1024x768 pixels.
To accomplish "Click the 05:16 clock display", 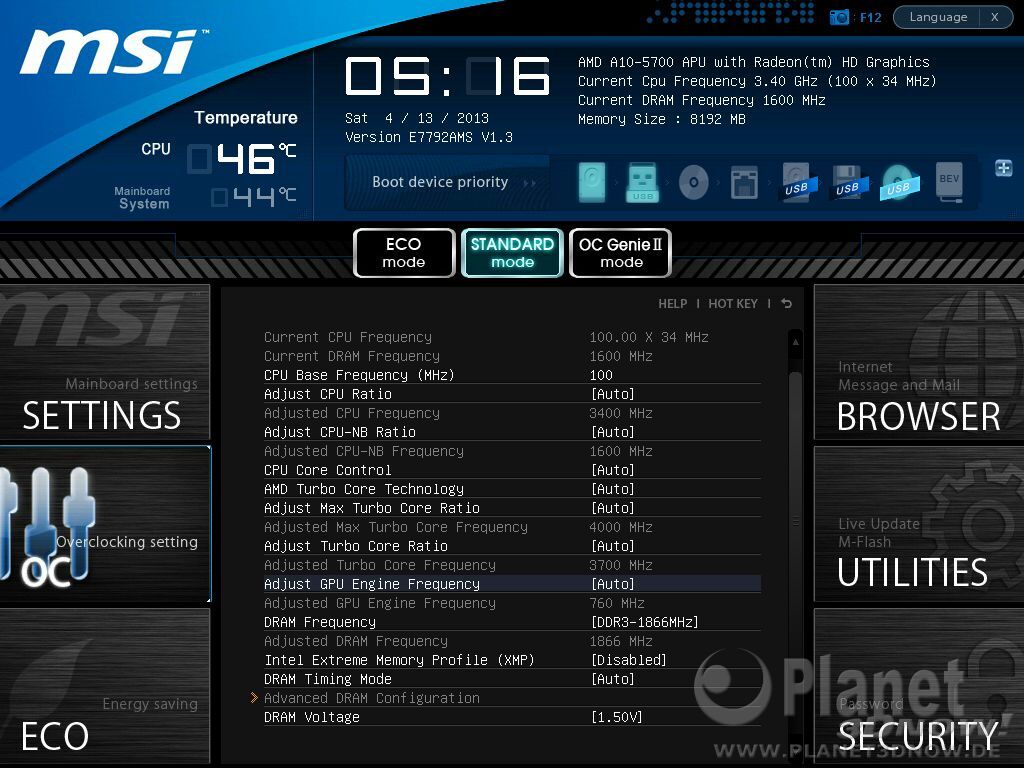I will (447, 76).
